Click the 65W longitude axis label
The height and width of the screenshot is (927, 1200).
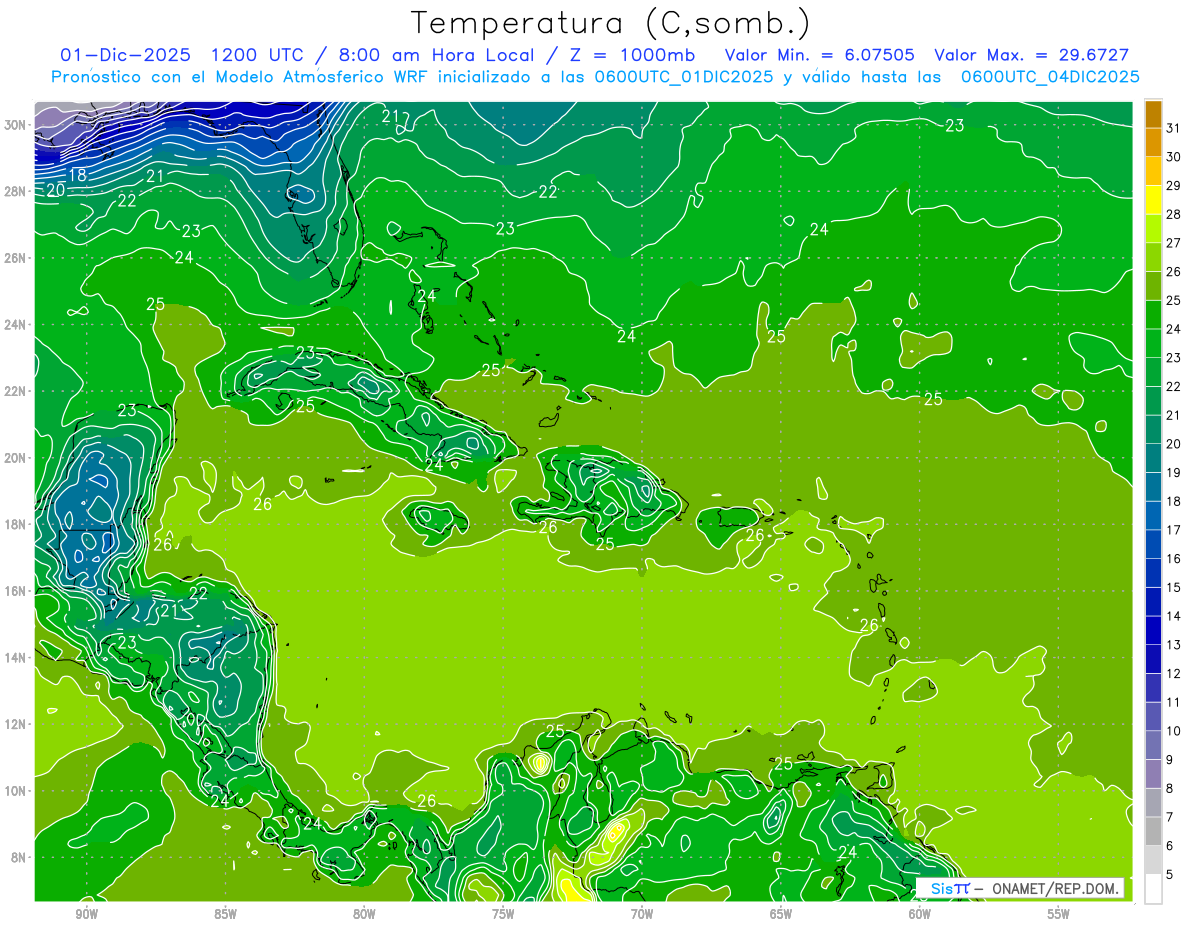point(781,914)
